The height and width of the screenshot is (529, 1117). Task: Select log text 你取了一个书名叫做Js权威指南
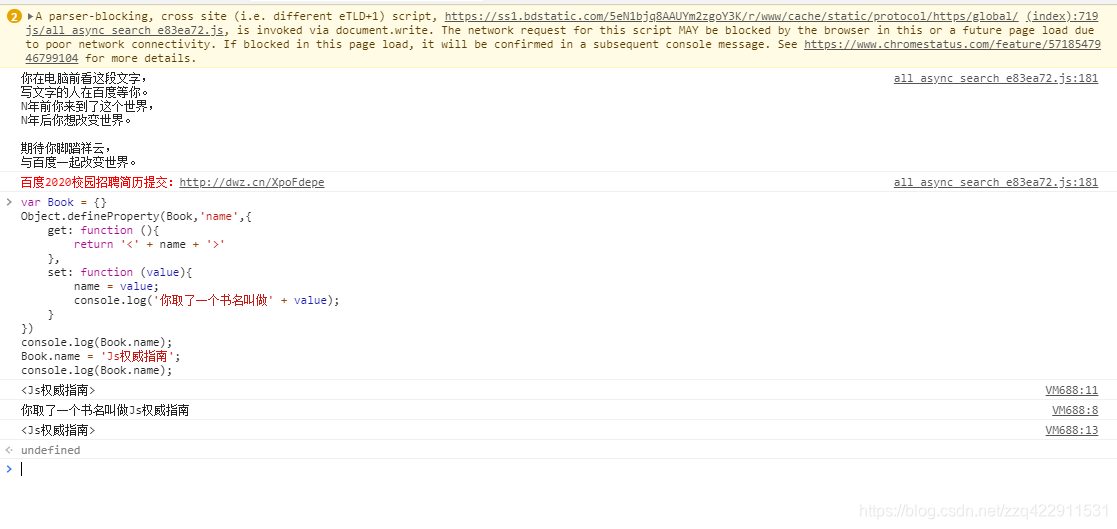(105, 410)
